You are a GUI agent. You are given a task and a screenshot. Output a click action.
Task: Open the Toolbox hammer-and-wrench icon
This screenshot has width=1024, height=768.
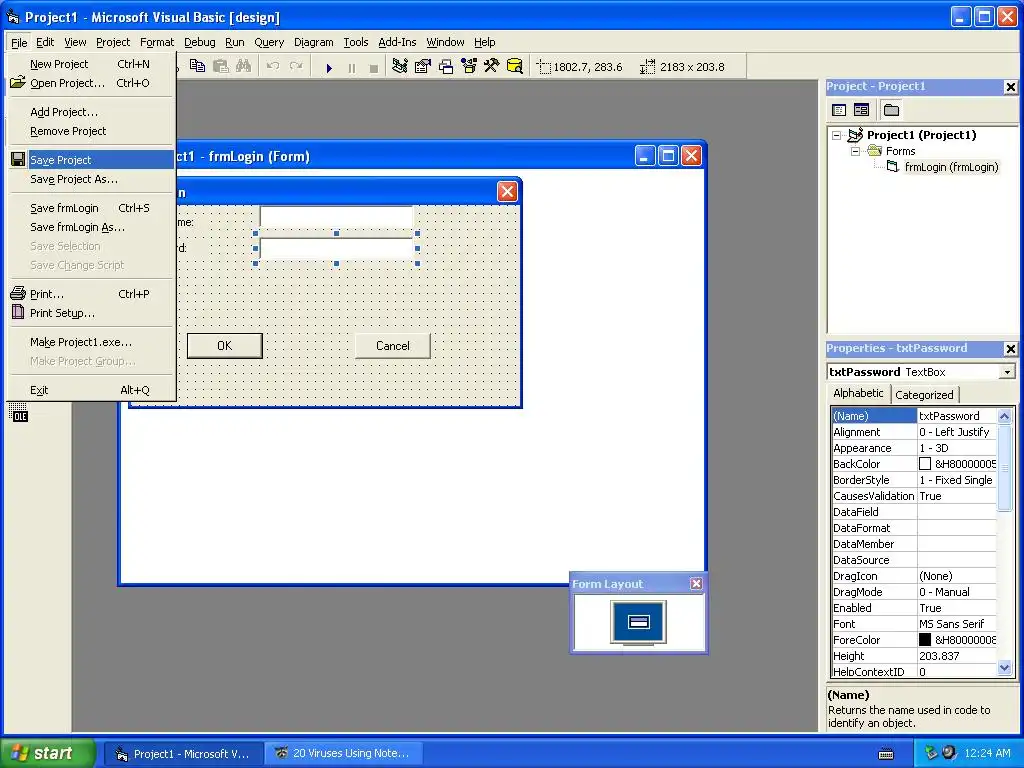(492, 66)
